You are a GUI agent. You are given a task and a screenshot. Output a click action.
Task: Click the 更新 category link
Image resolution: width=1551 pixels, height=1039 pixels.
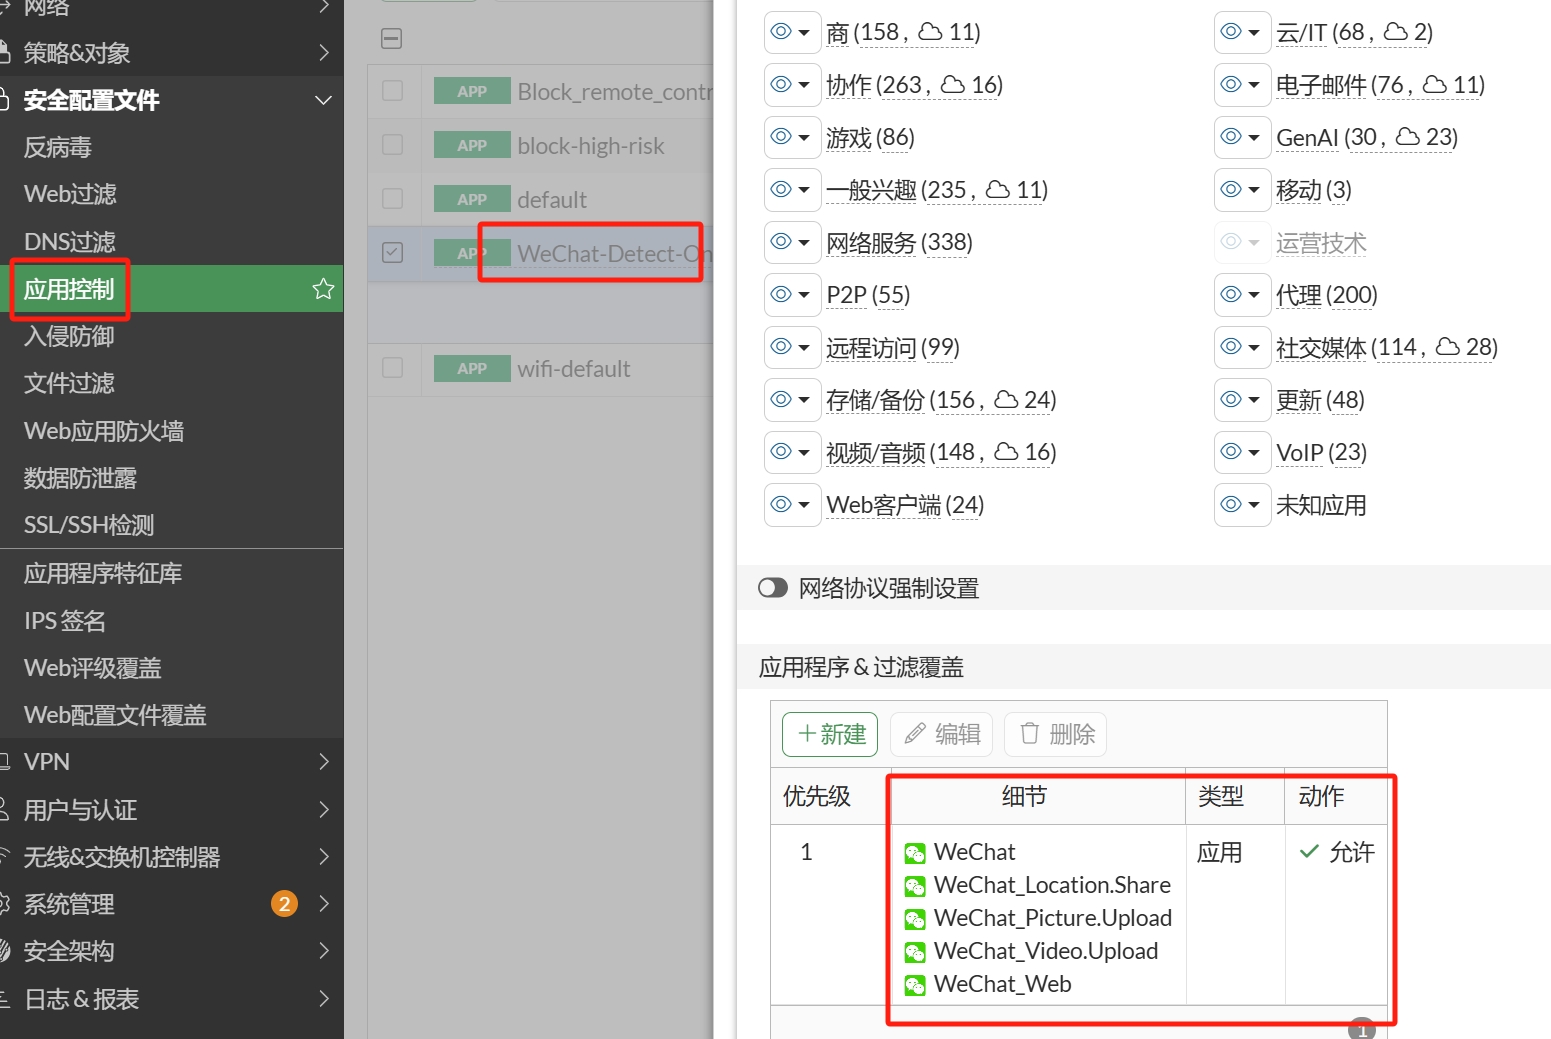click(x=1299, y=400)
